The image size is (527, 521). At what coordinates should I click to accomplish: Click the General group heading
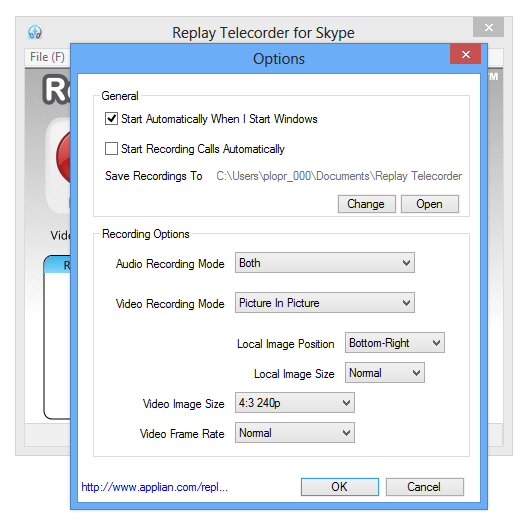coord(120,96)
